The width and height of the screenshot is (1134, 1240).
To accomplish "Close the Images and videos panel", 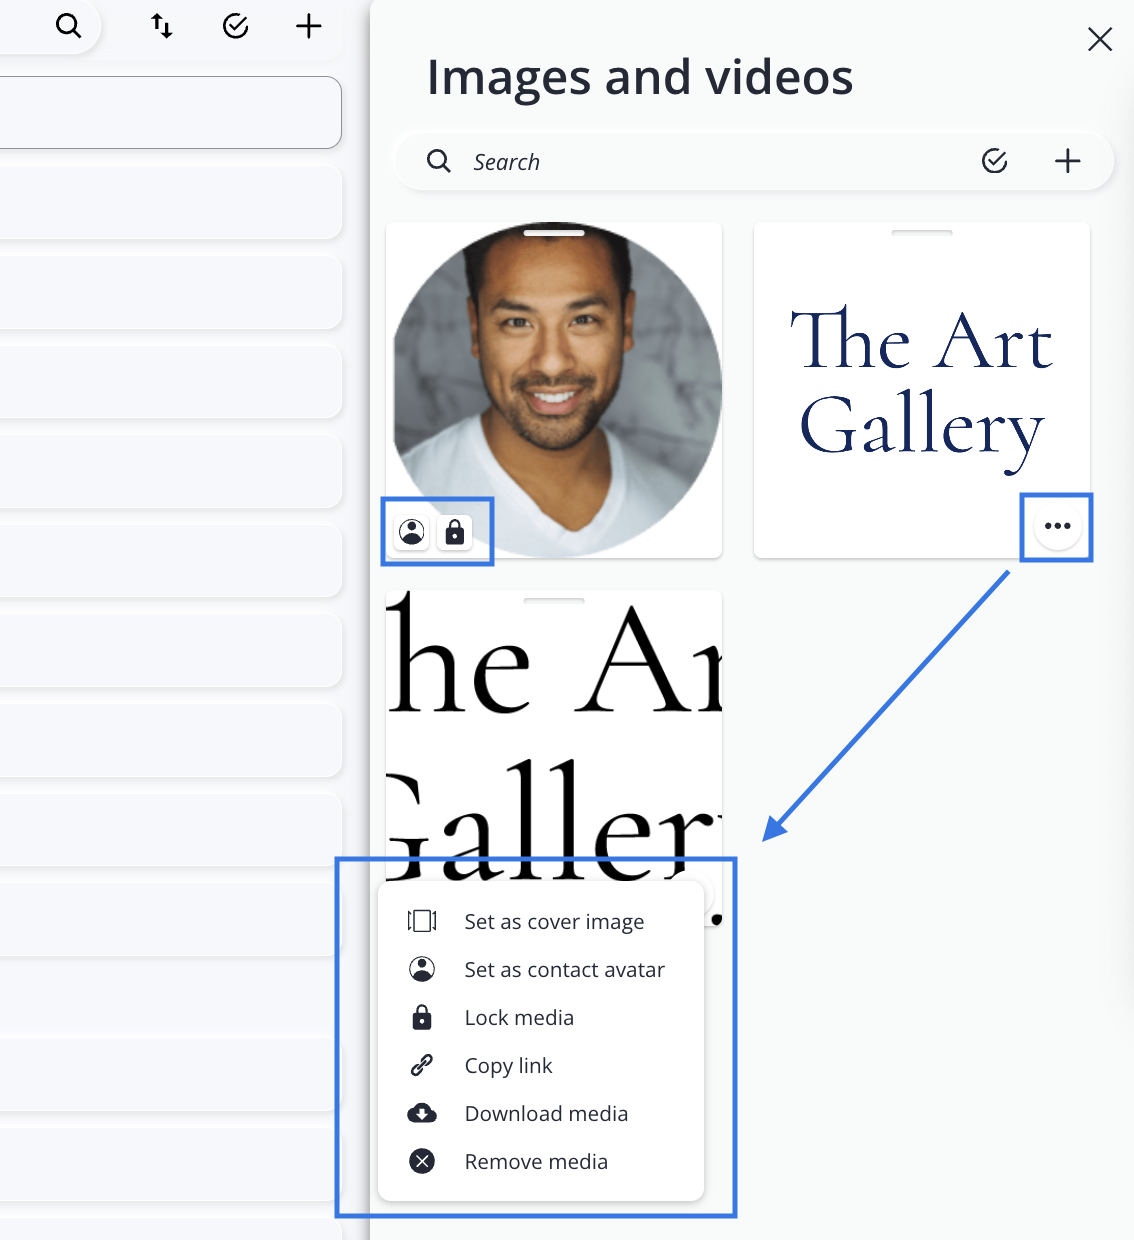I will pyautogui.click(x=1099, y=39).
